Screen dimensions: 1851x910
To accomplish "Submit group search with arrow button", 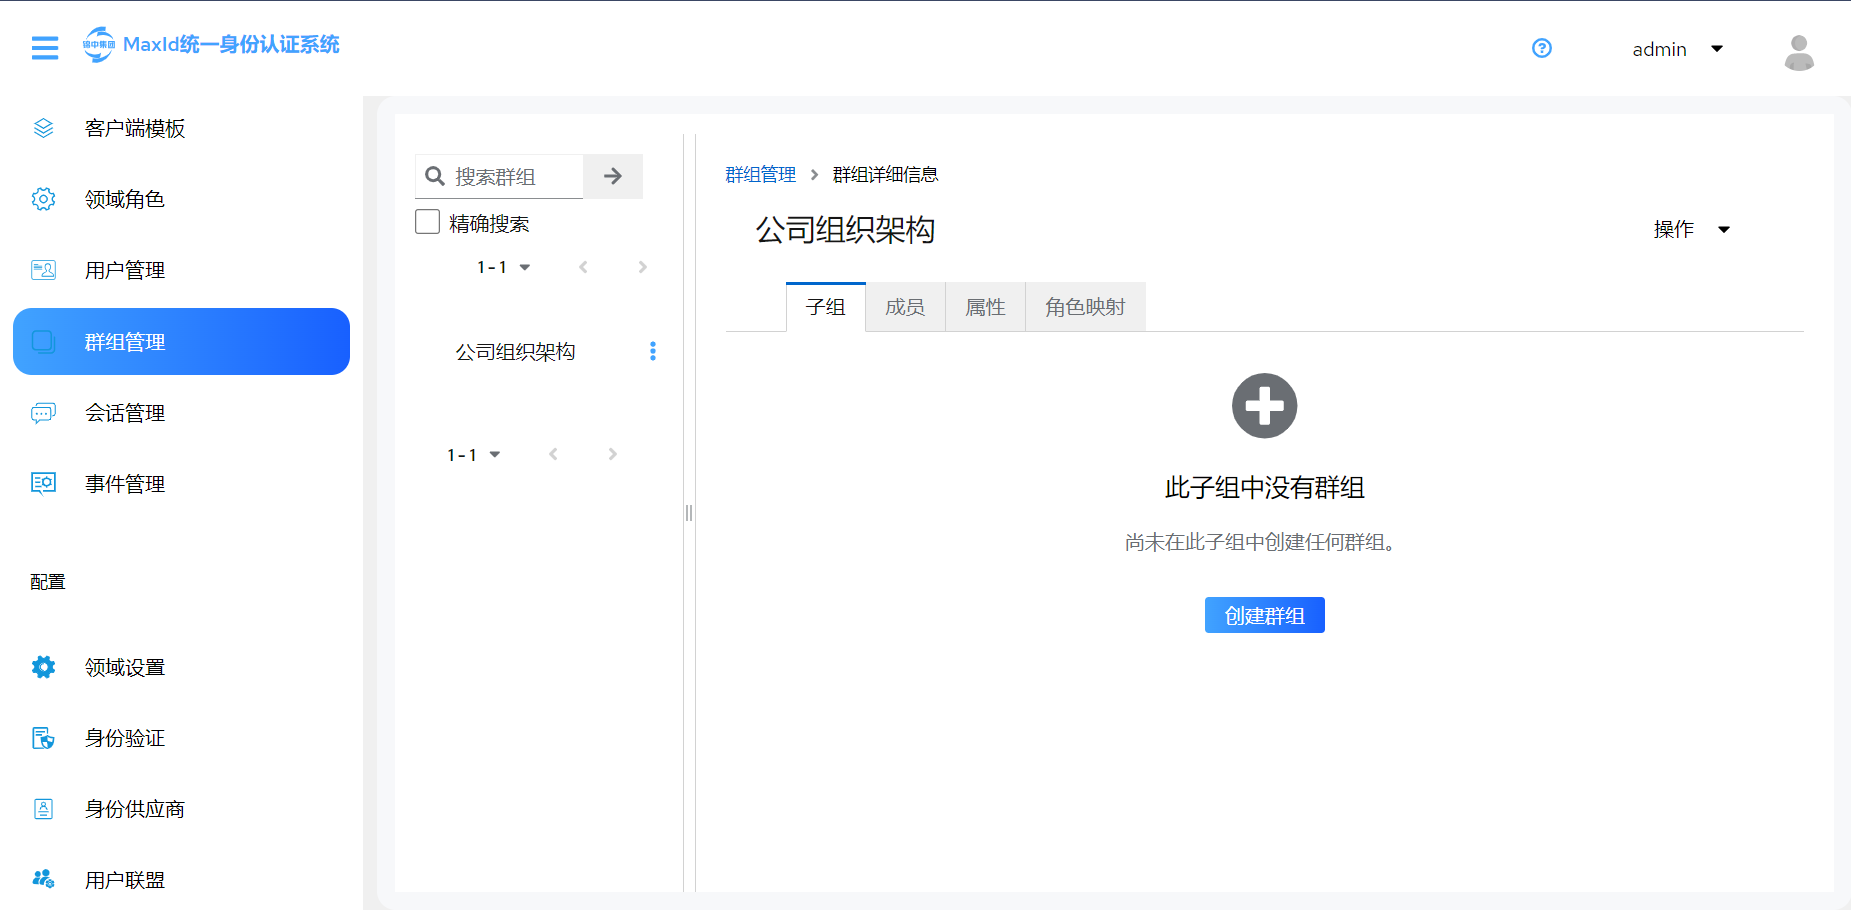I will pos(613,176).
